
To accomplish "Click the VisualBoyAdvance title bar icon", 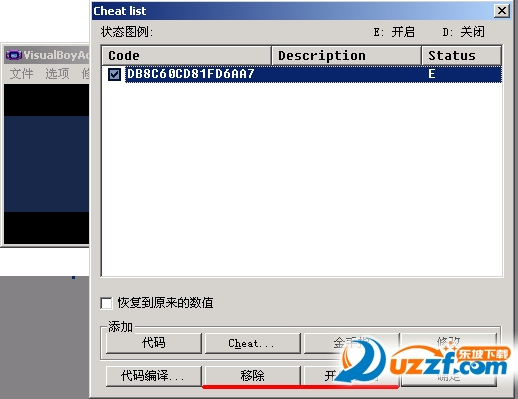I will pyautogui.click(x=14, y=55).
